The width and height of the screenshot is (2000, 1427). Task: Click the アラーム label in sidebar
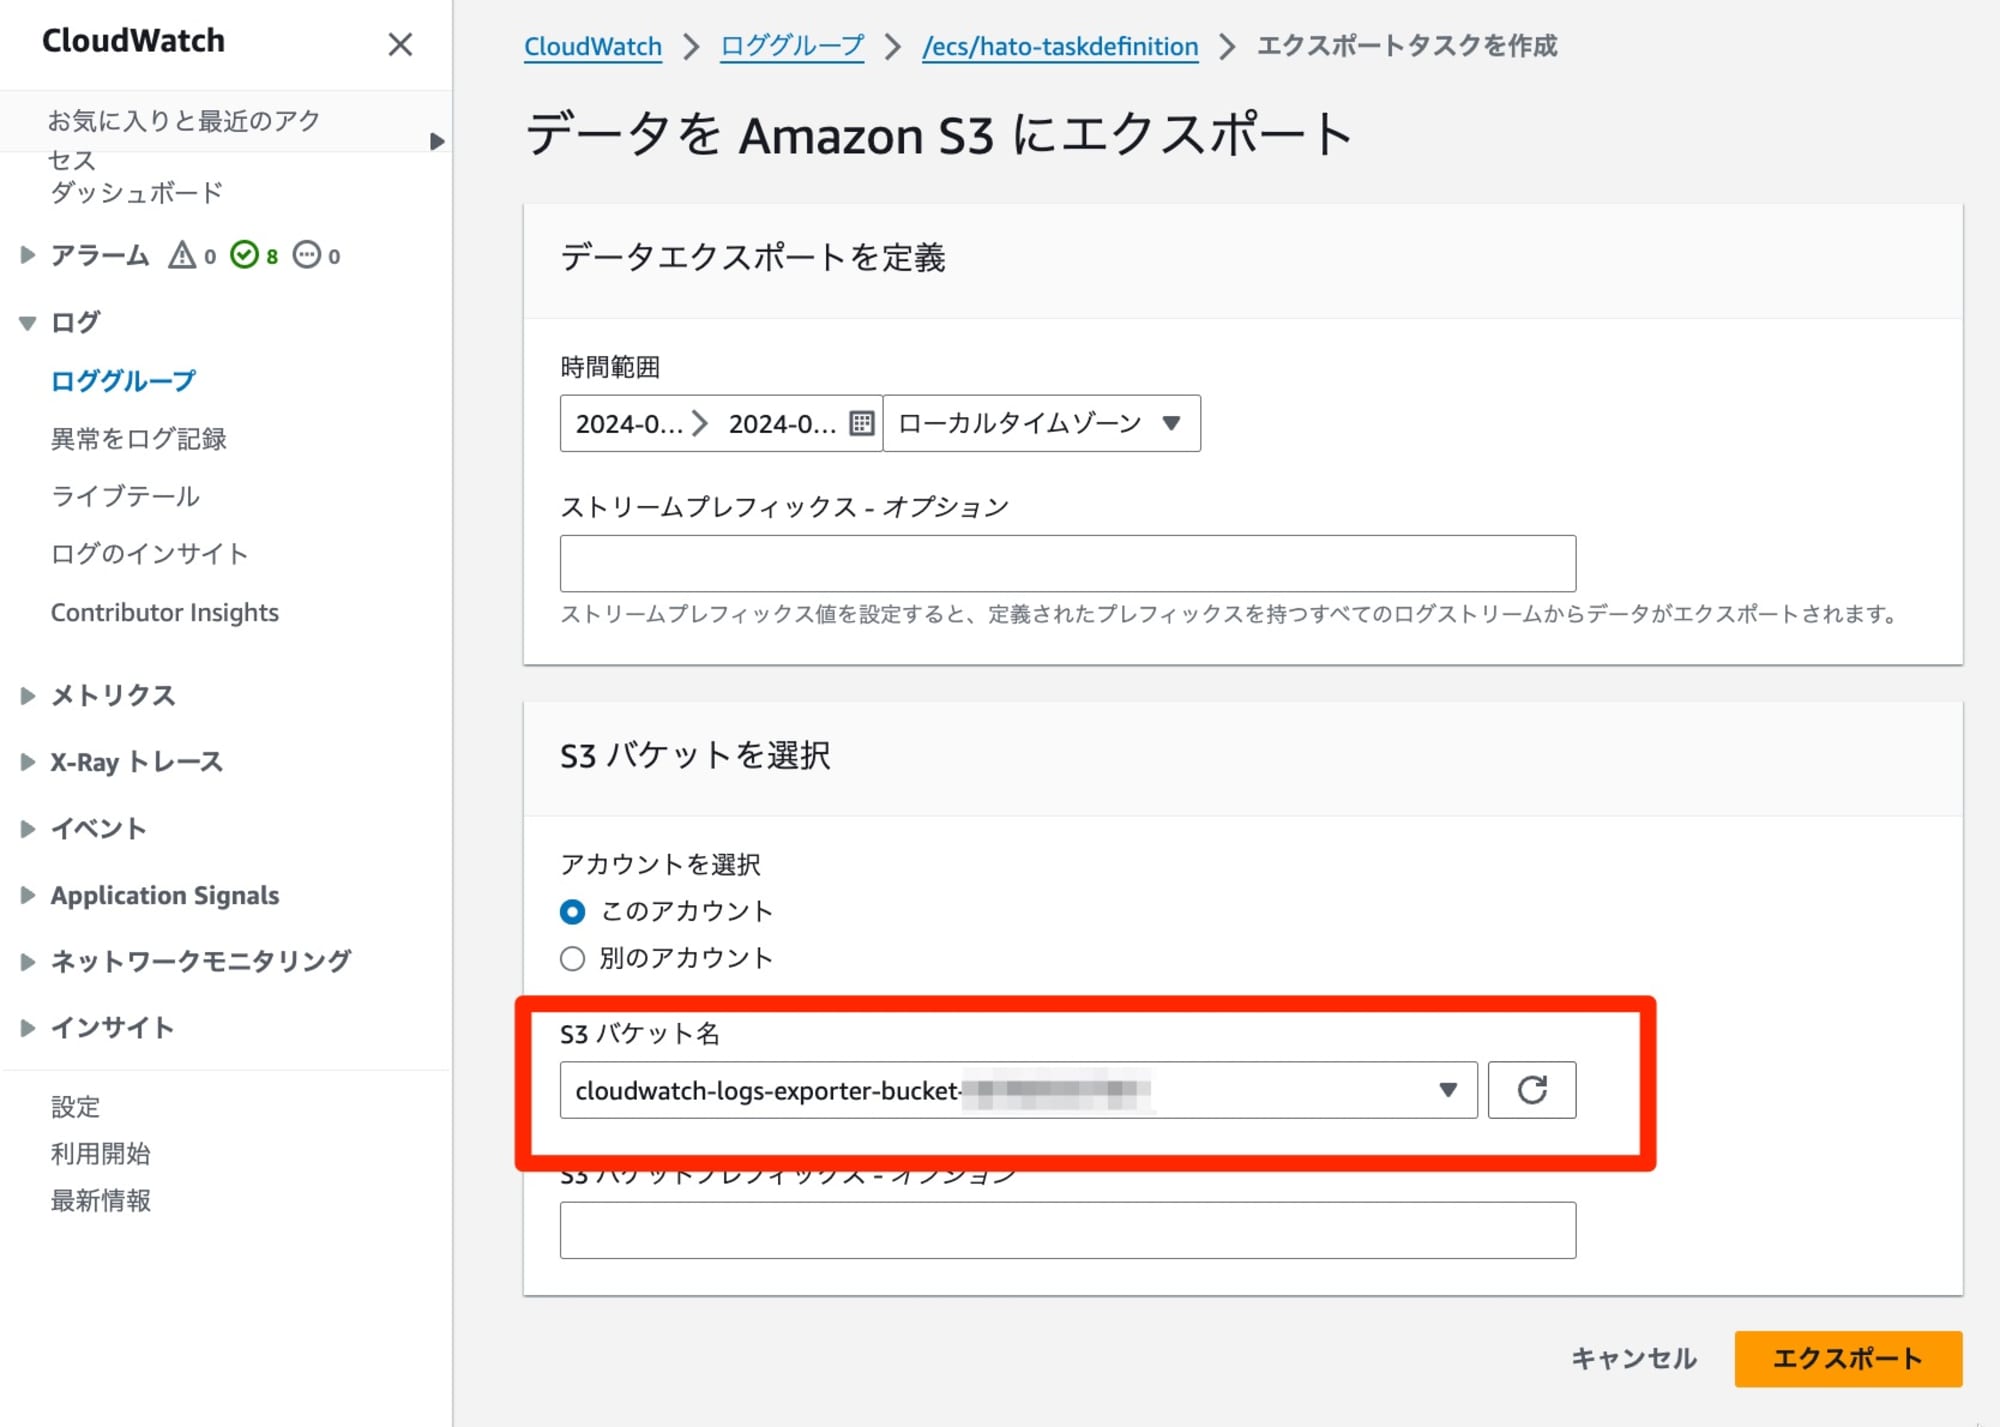[100, 255]
